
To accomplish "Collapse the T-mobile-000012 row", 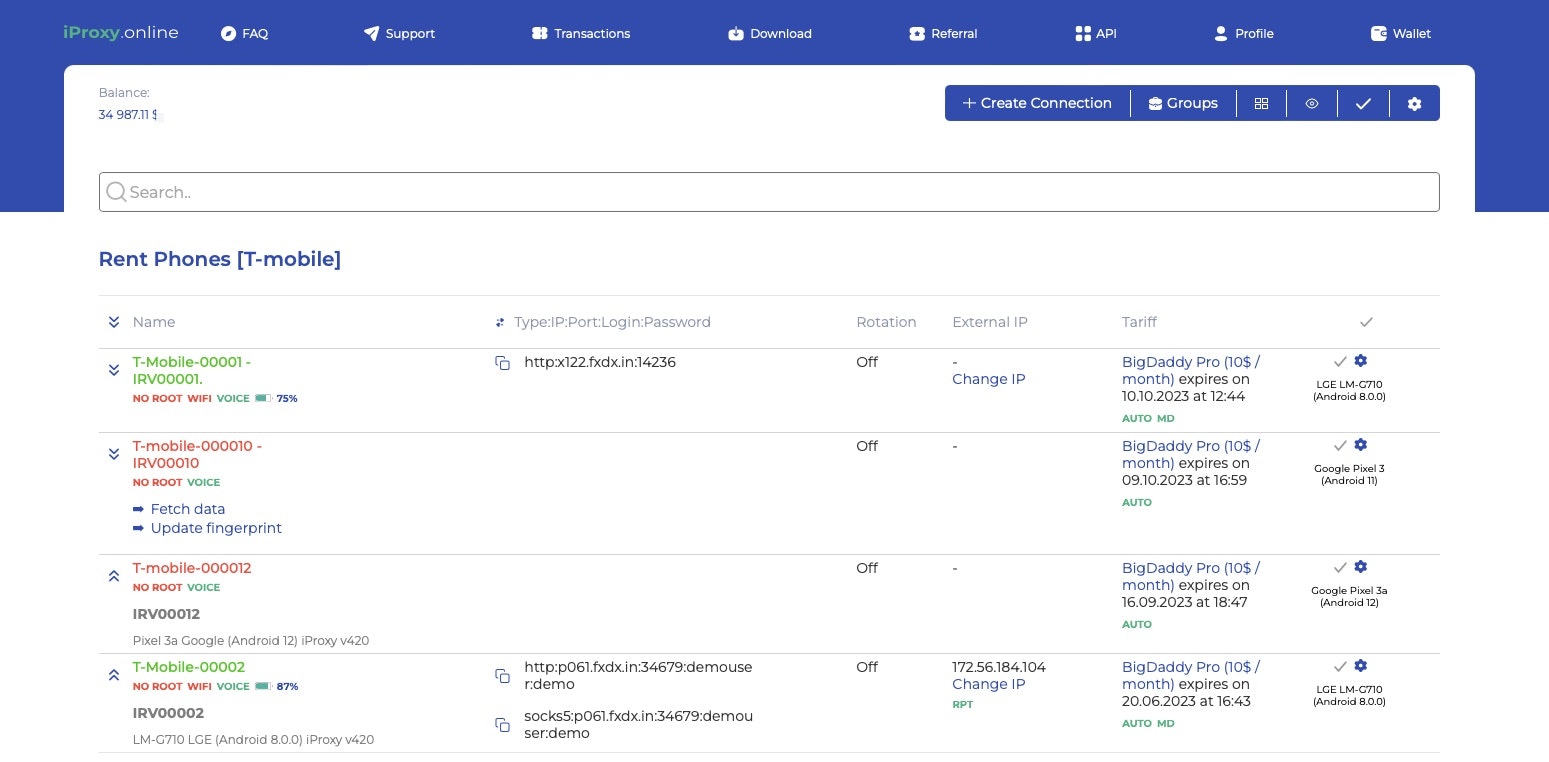I will coord(114,576).
